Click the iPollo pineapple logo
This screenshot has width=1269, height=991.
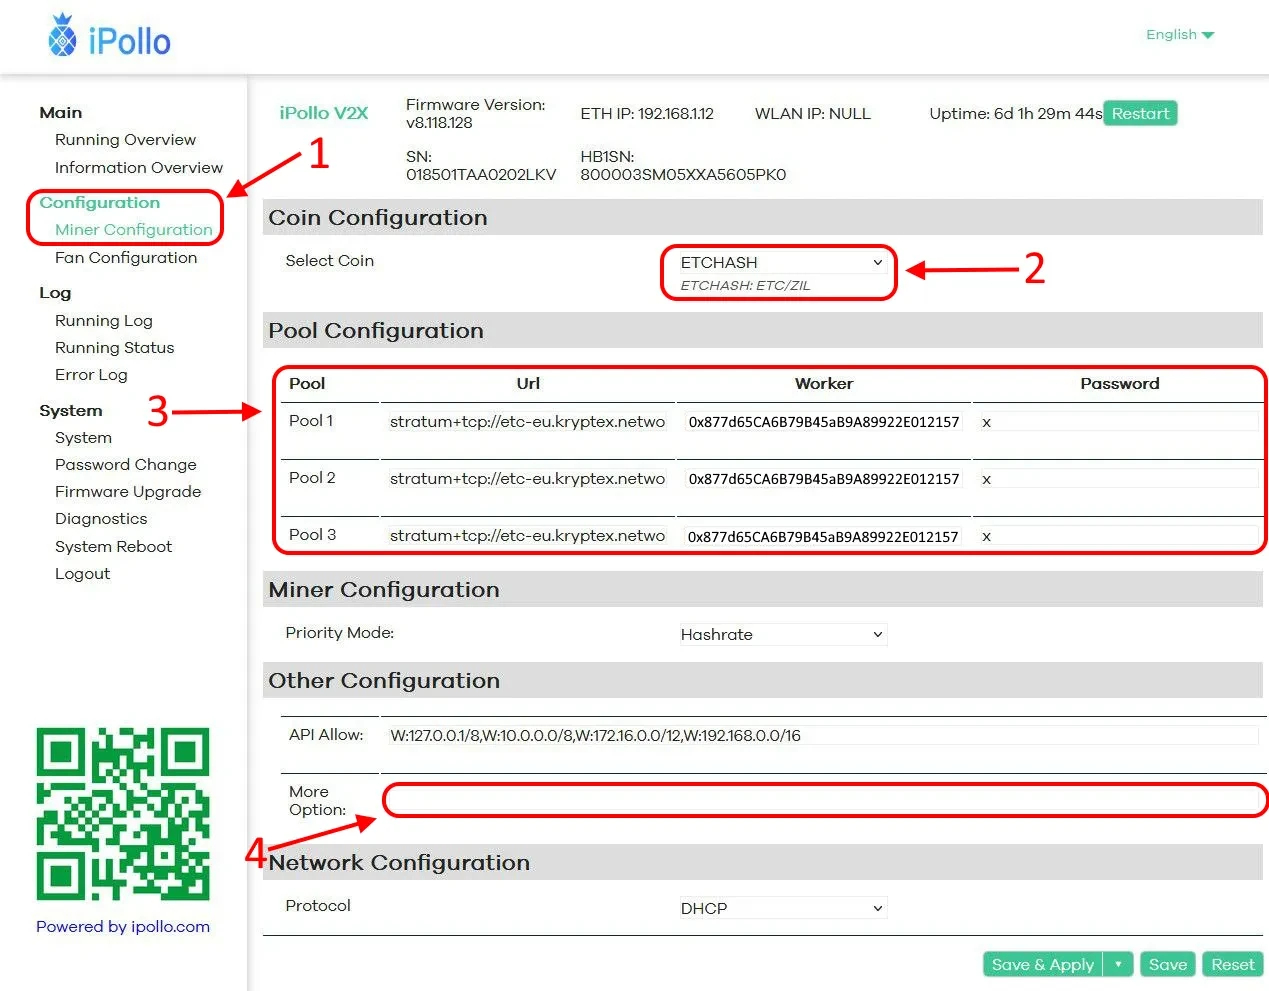tap(62, 37)
